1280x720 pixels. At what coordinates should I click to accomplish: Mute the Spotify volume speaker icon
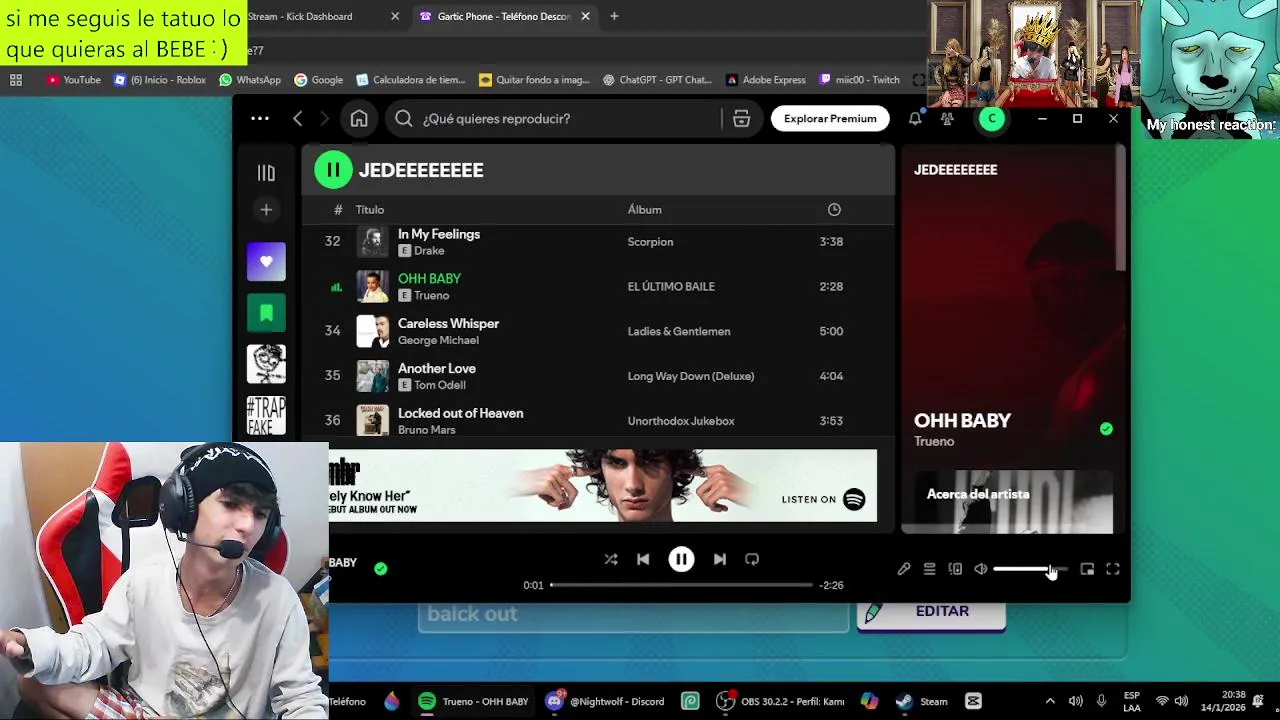[981, 569]
